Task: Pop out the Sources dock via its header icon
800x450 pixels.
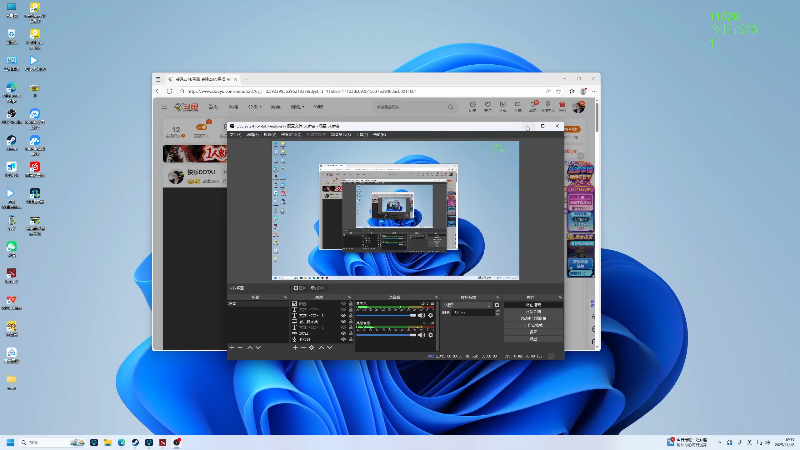Action: click(x=349, y=297)
